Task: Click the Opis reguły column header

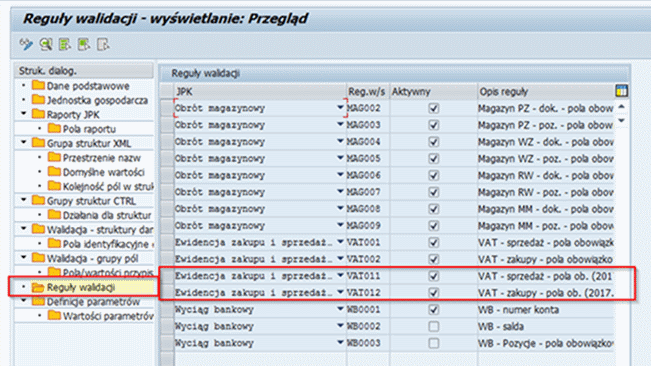Action: tap(546, 91)
